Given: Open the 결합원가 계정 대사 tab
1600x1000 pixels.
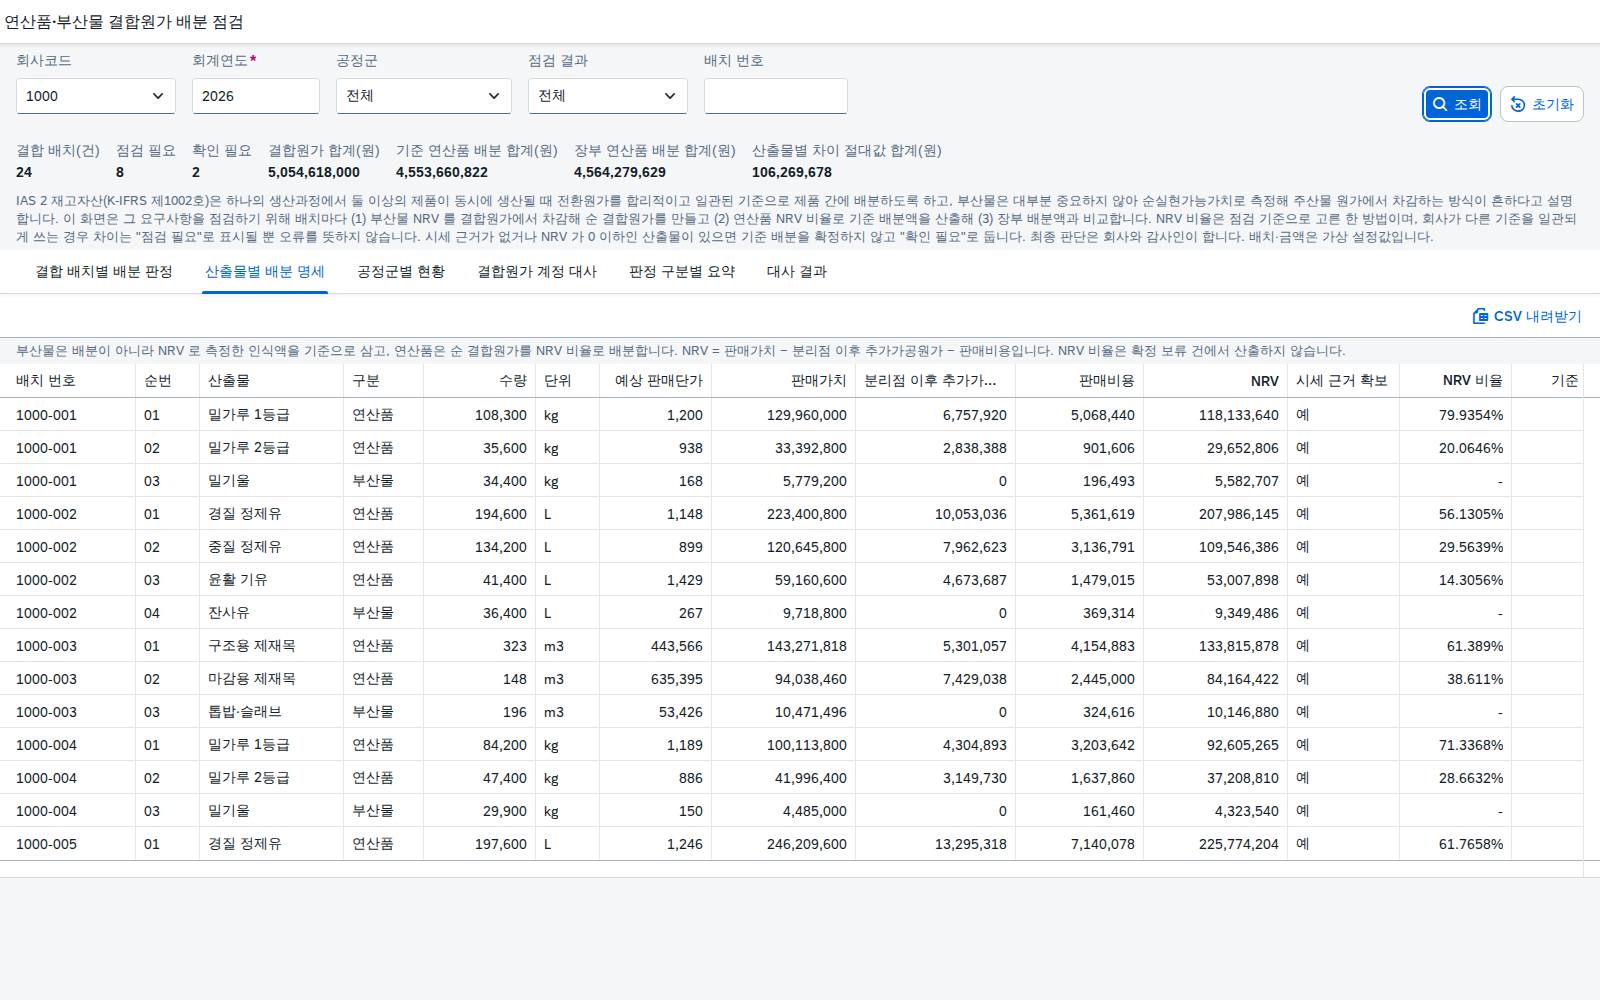Looking at the screenshot, I should [537, 271].
